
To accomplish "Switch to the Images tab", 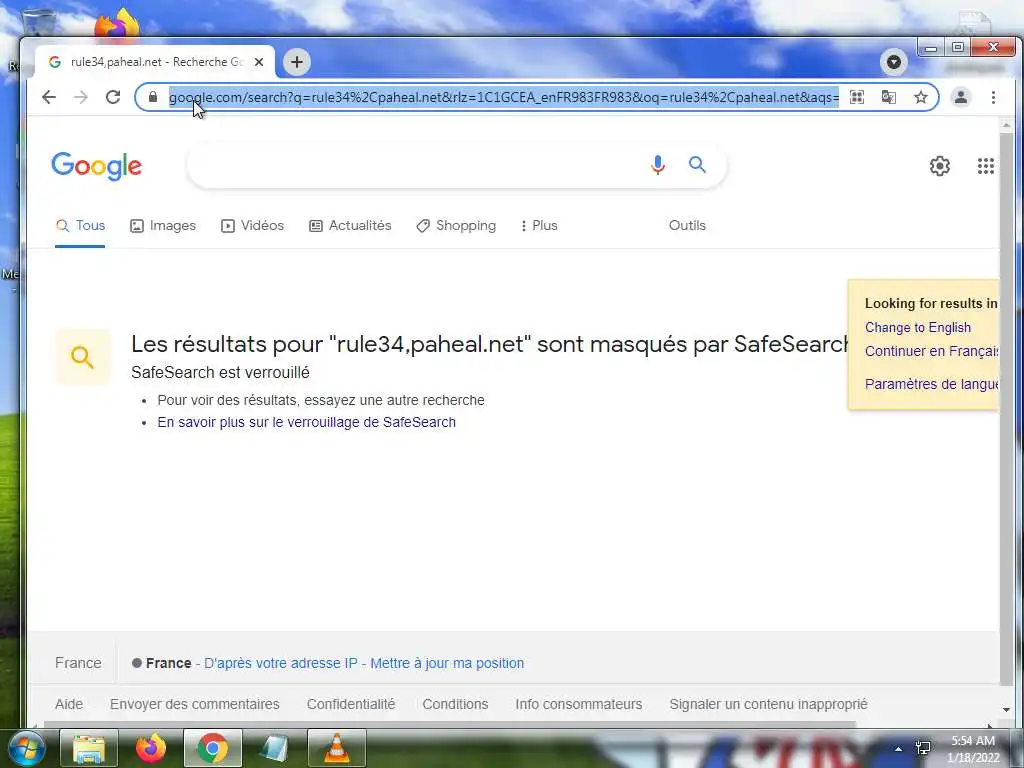I will pos(163,225).
